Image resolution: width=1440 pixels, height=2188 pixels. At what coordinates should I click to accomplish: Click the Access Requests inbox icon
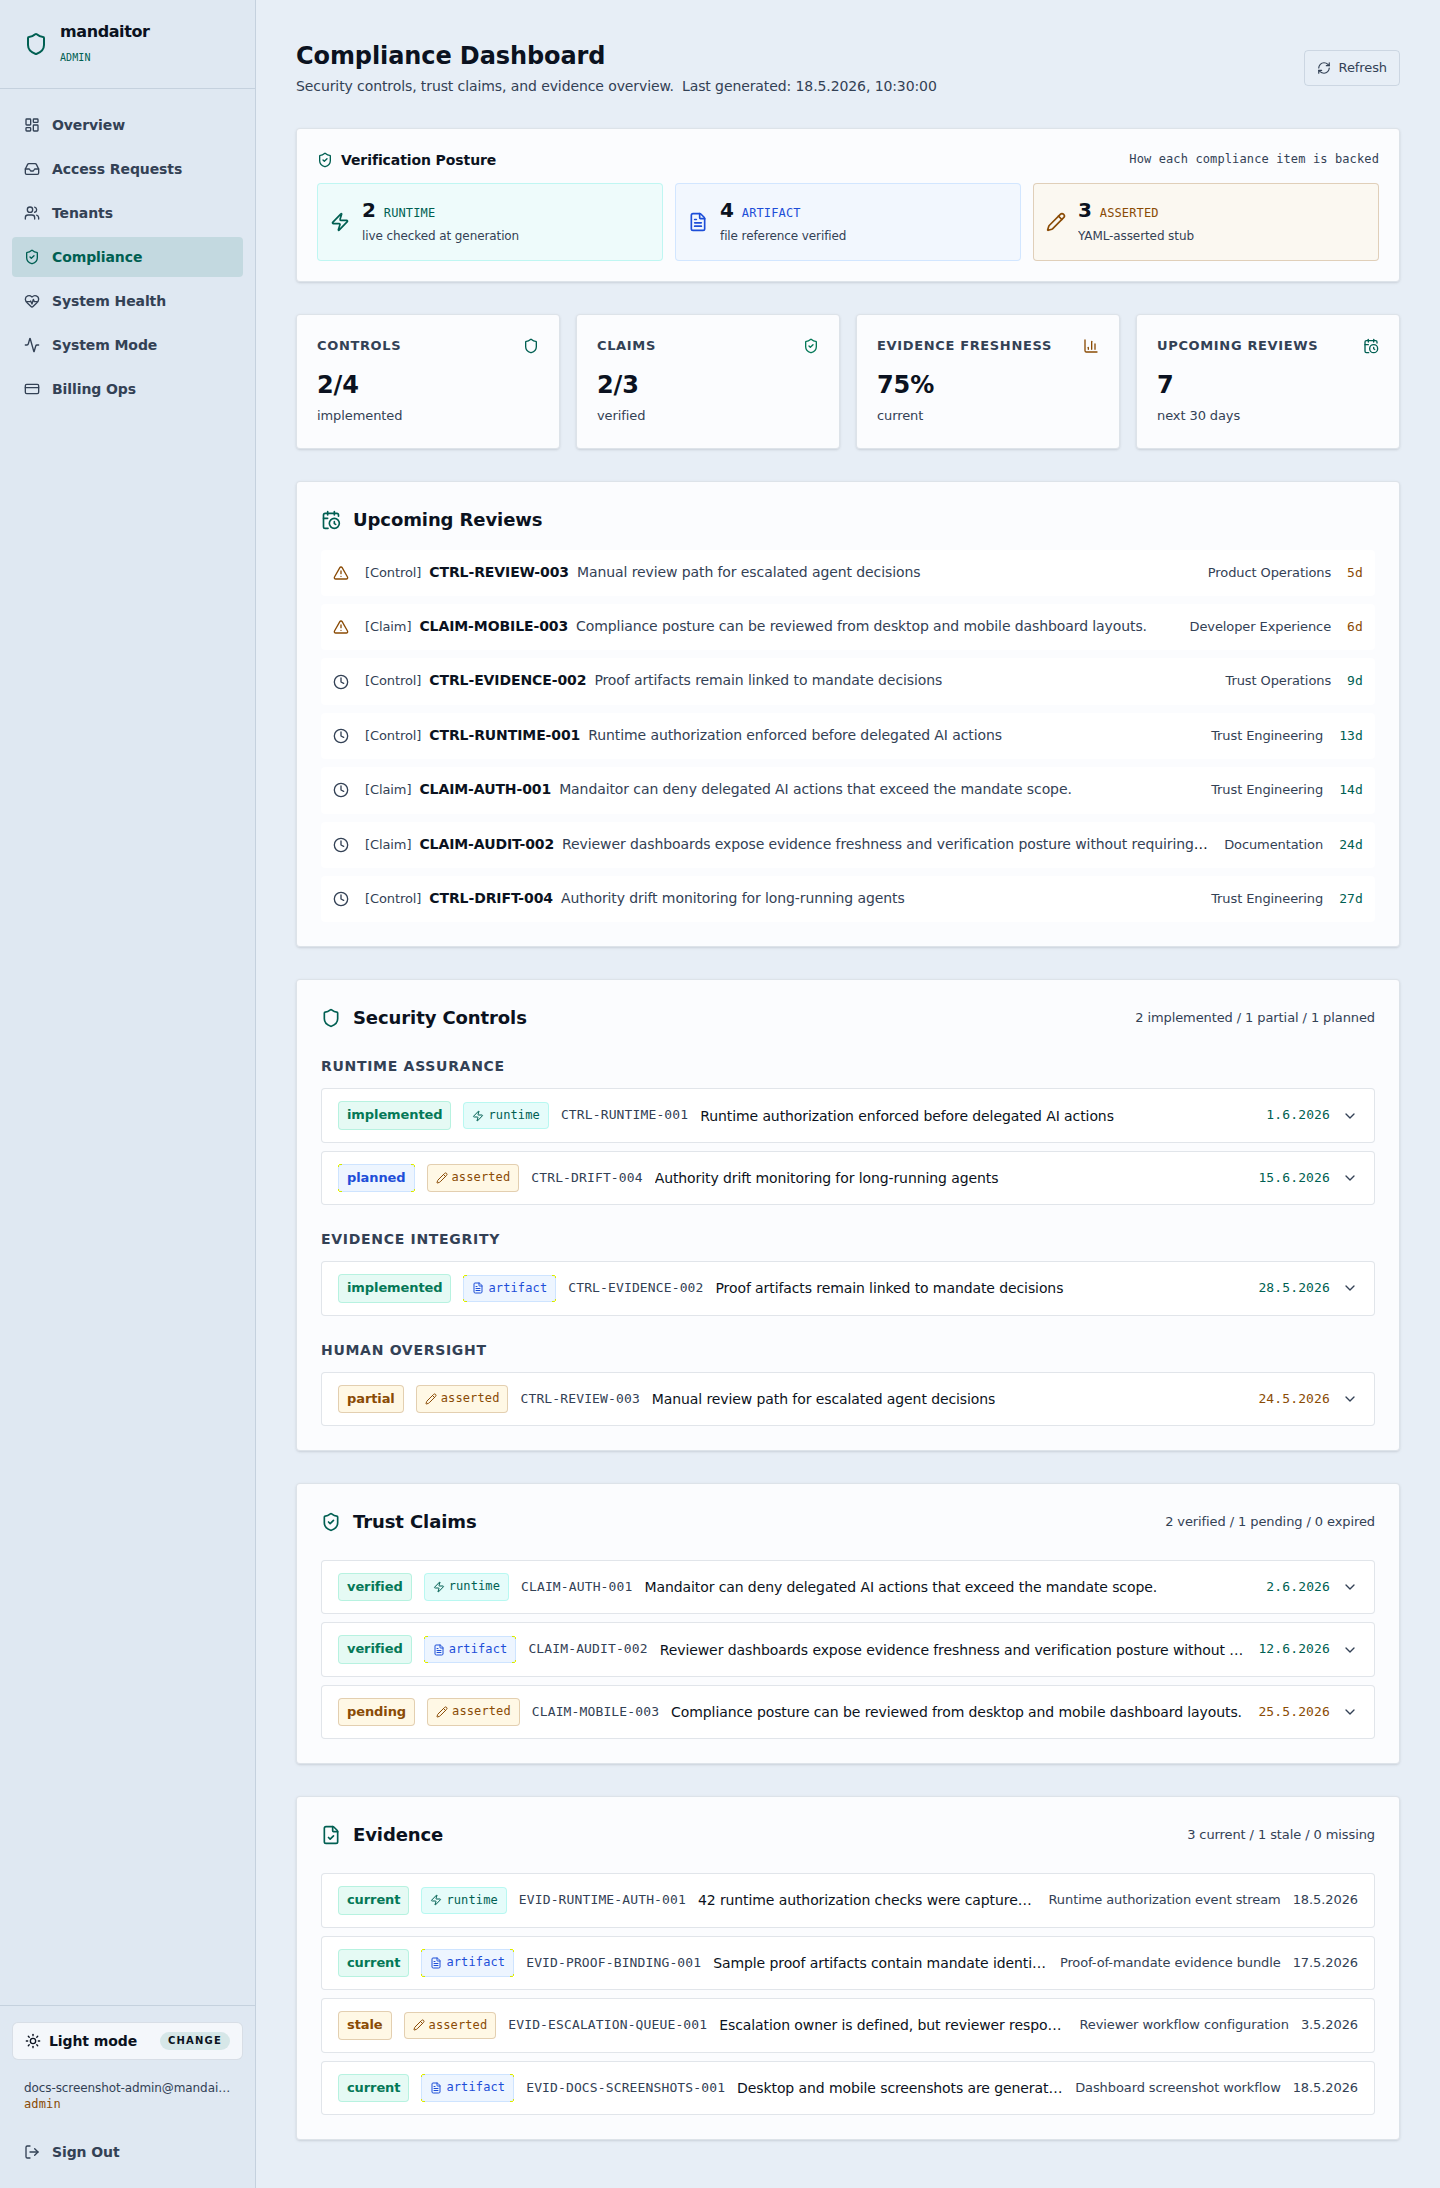(x=32, y=169)
